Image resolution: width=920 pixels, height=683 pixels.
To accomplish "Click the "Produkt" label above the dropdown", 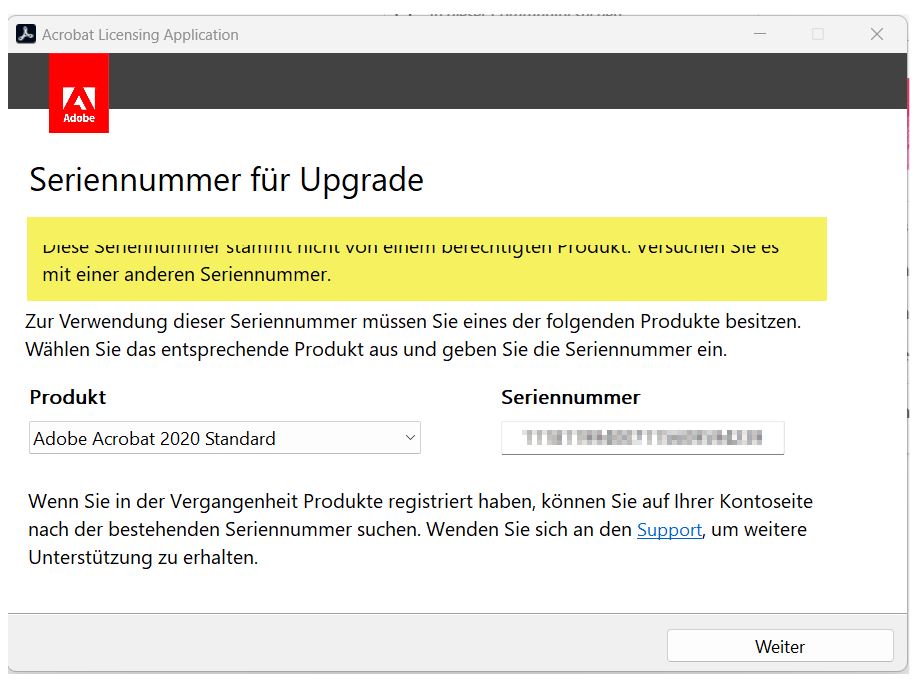I will pyautogui.click(x=68, y=397).
